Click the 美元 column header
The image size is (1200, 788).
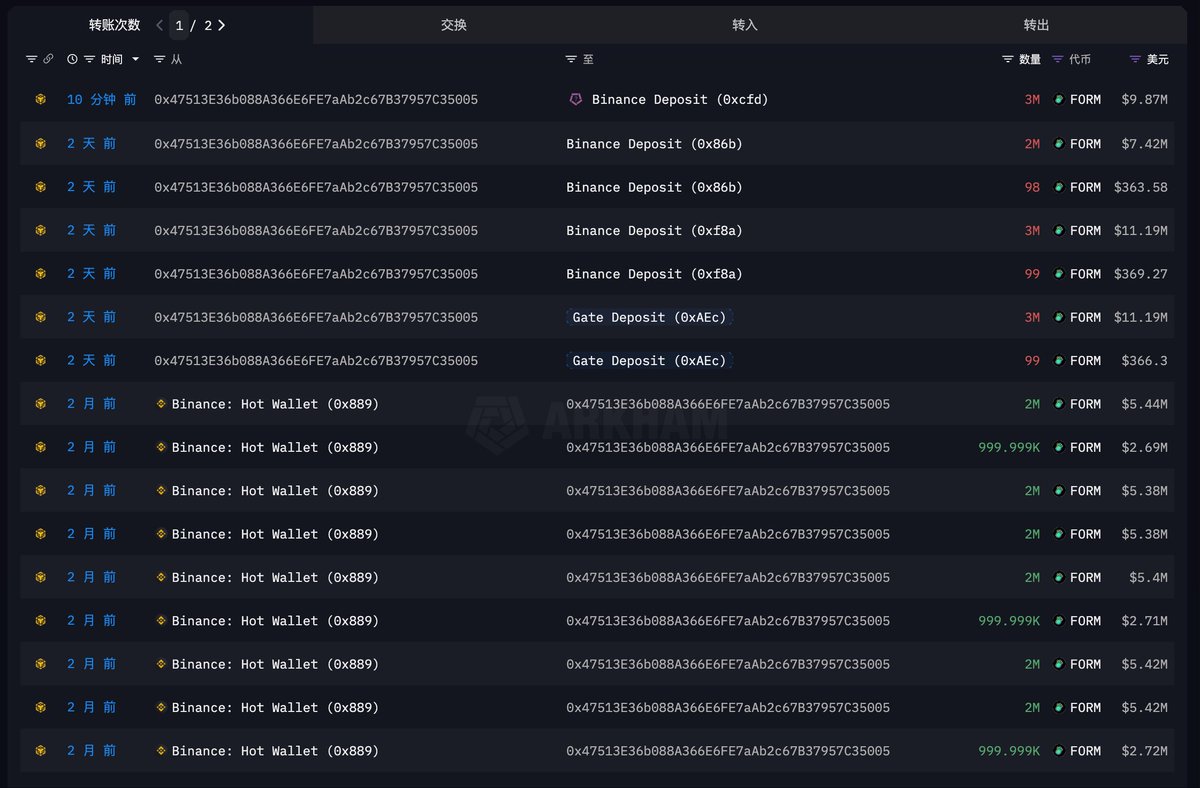click(x=1157, y=60)
